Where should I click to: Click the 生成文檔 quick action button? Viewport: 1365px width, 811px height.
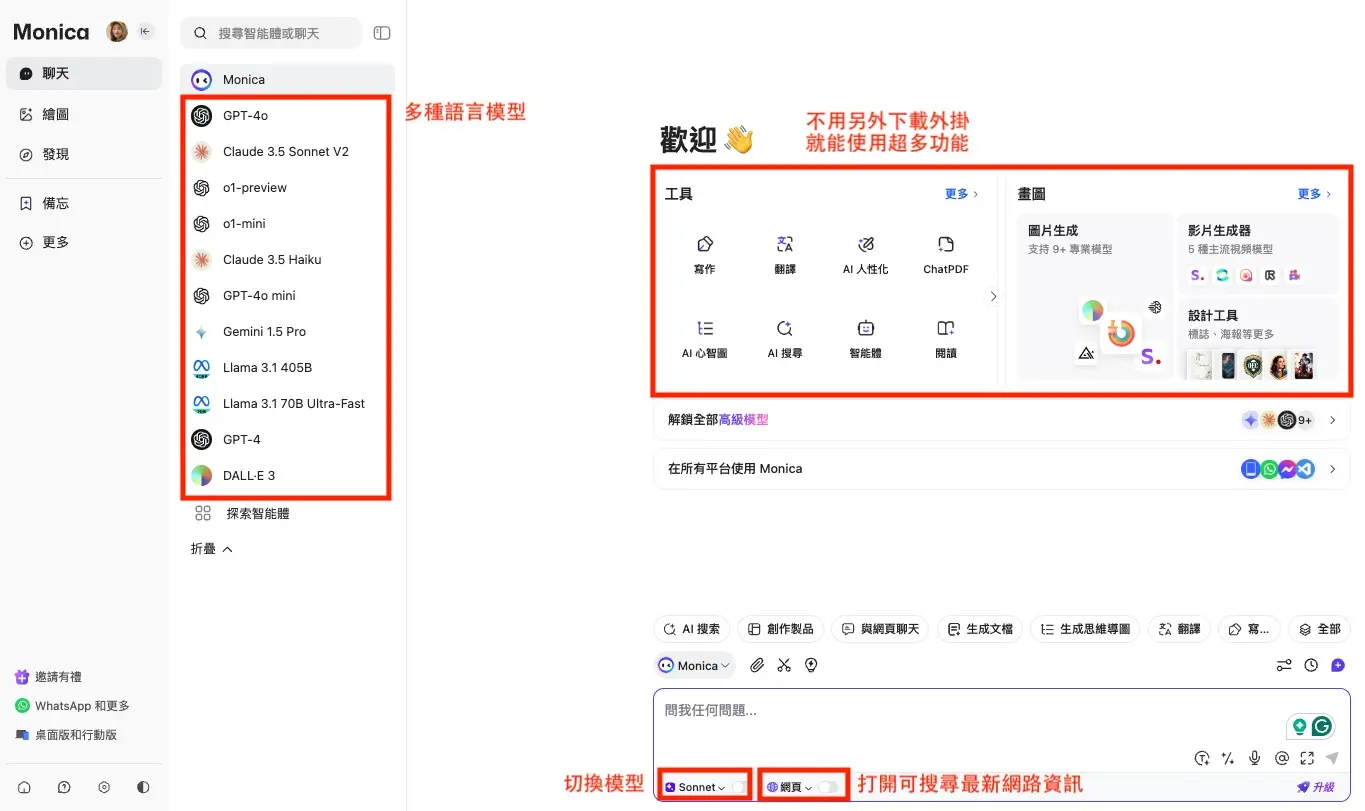[981, 629]
